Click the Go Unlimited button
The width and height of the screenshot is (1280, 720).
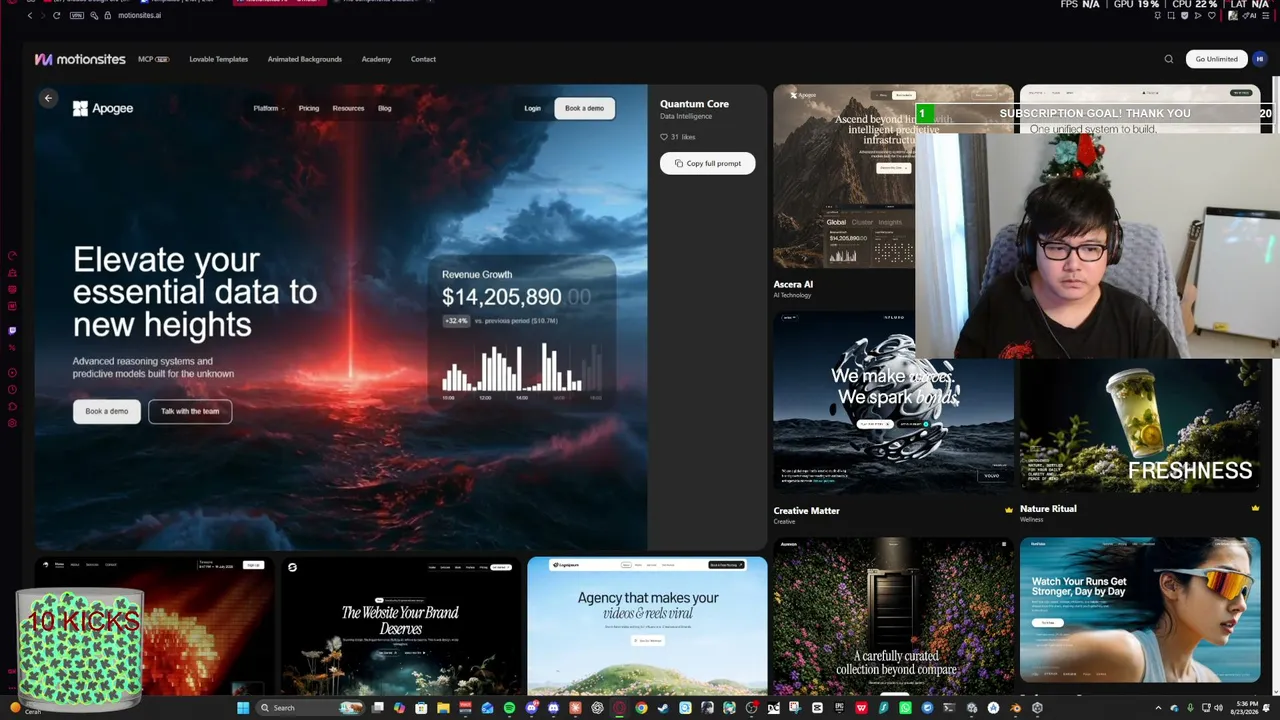1216,59
